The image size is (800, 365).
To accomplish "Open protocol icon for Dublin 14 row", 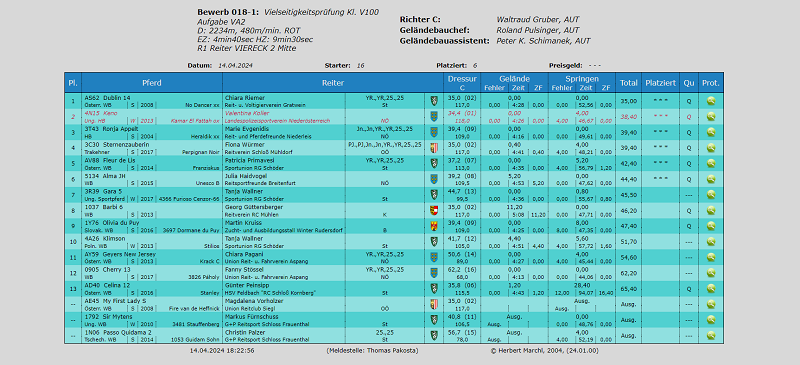I will point(711,101).
